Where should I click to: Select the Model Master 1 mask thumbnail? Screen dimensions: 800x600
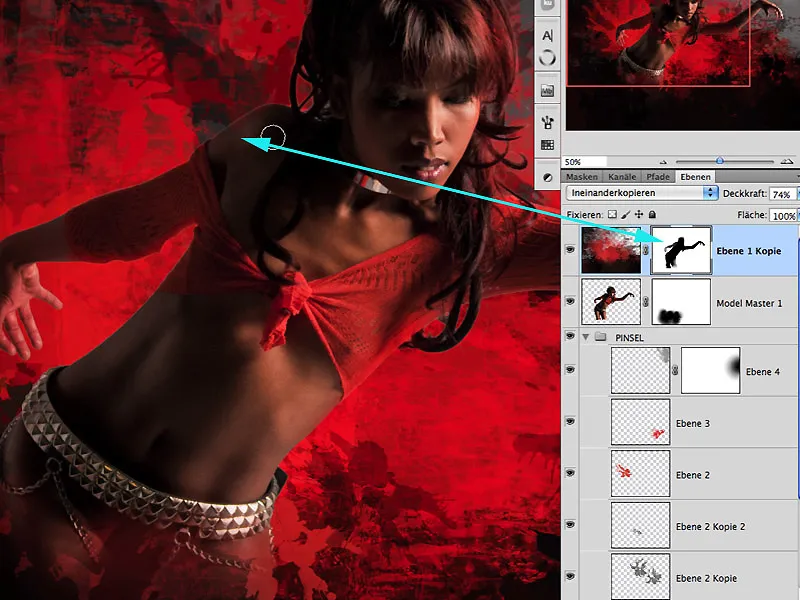pos(681,302)
